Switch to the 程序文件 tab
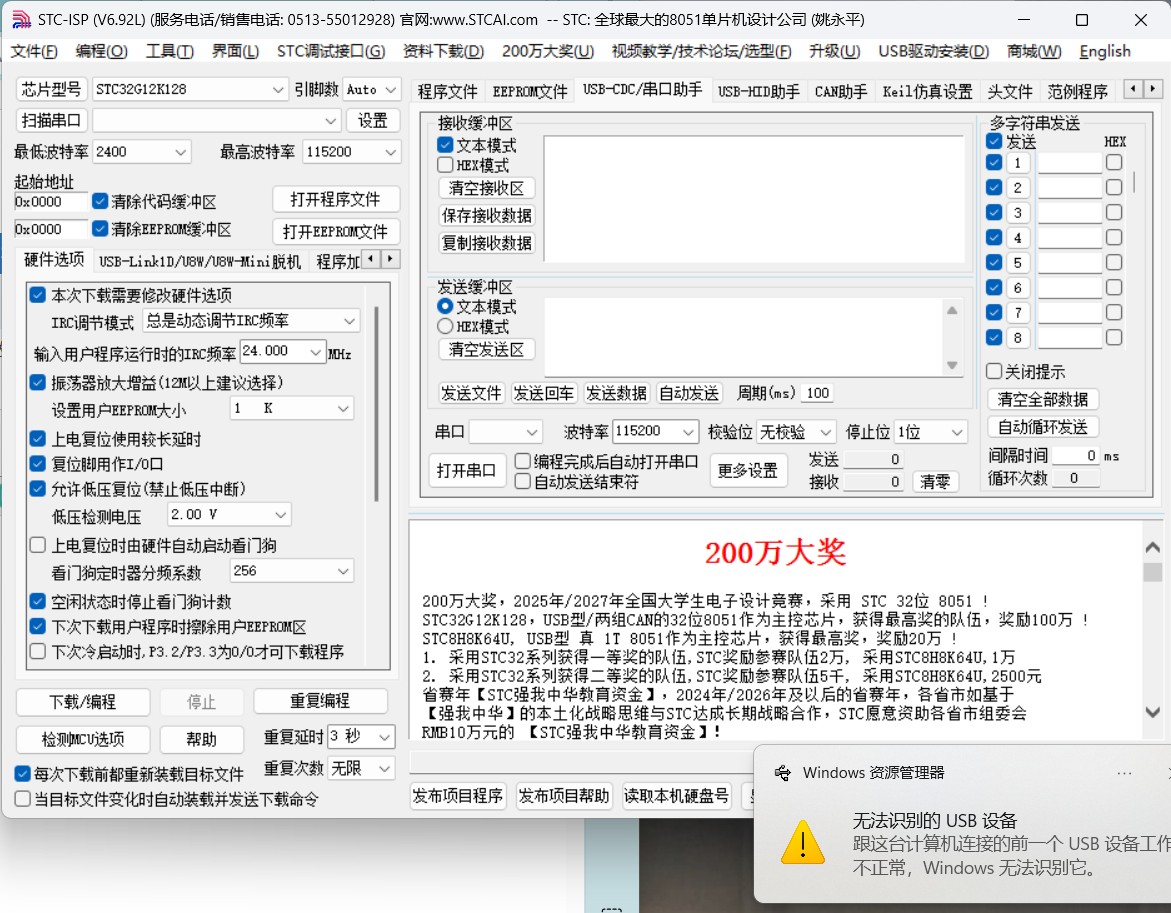The height and width of the screenshot is (913, 1171). (447, 91)
